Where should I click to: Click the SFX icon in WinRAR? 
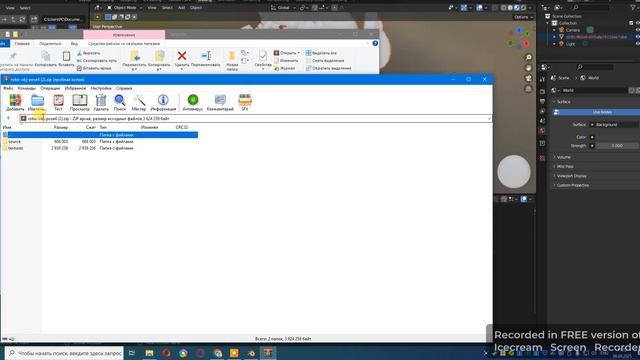coord(245,100)
